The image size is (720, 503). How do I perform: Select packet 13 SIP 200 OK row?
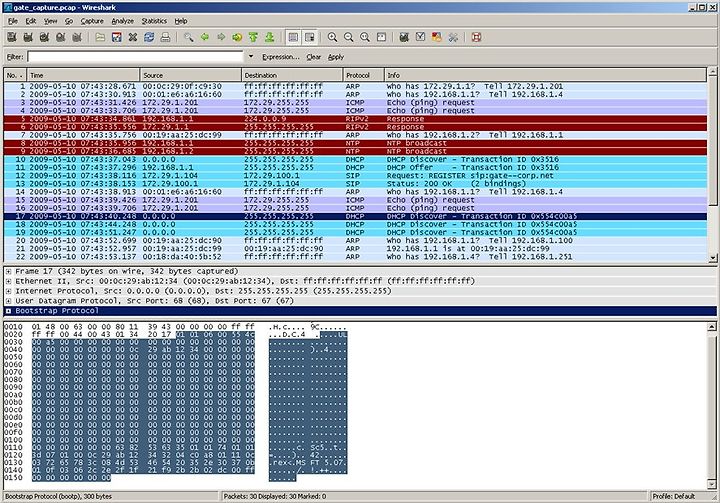pos(355,184)
